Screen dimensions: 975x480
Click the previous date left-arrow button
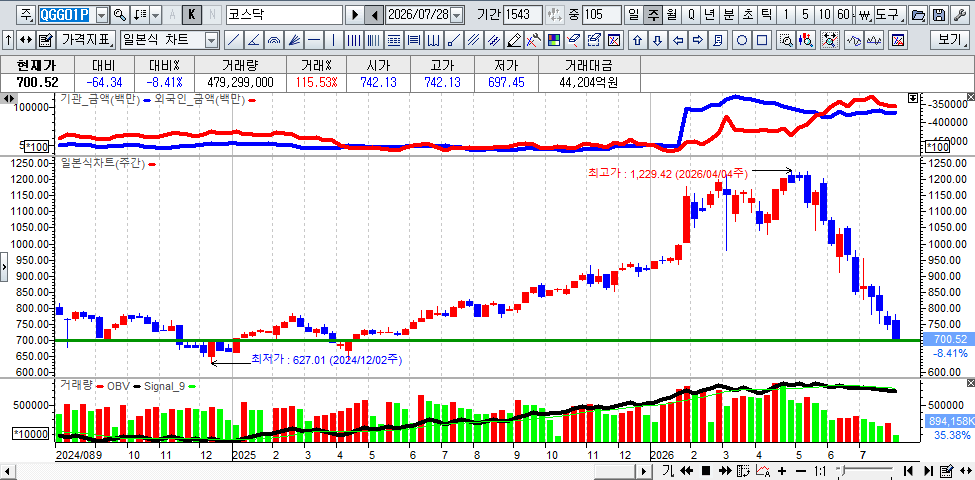point(374,14)
